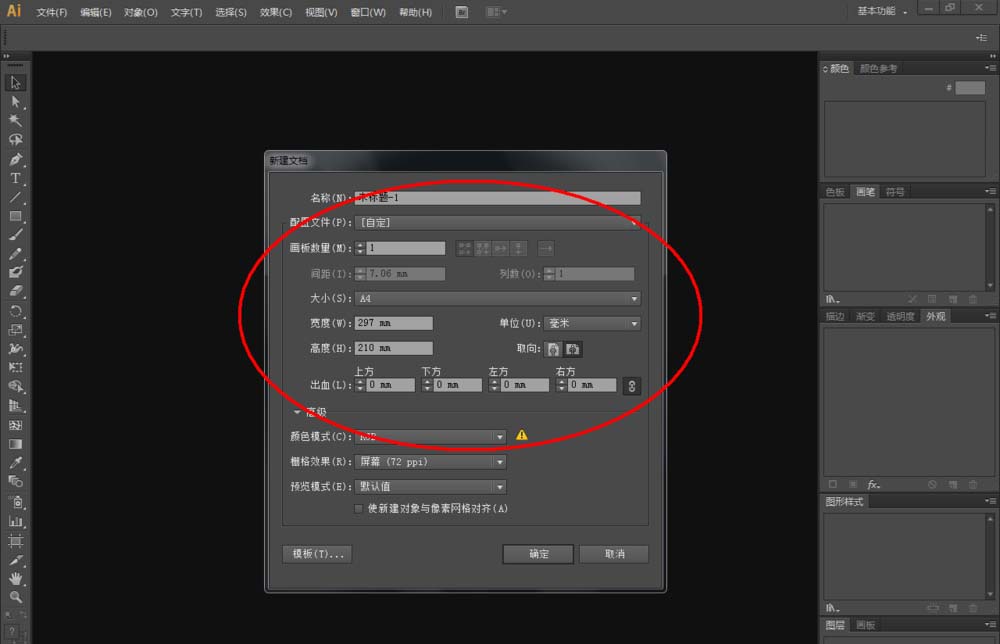Choose portrait orientation button

point(553,349)
